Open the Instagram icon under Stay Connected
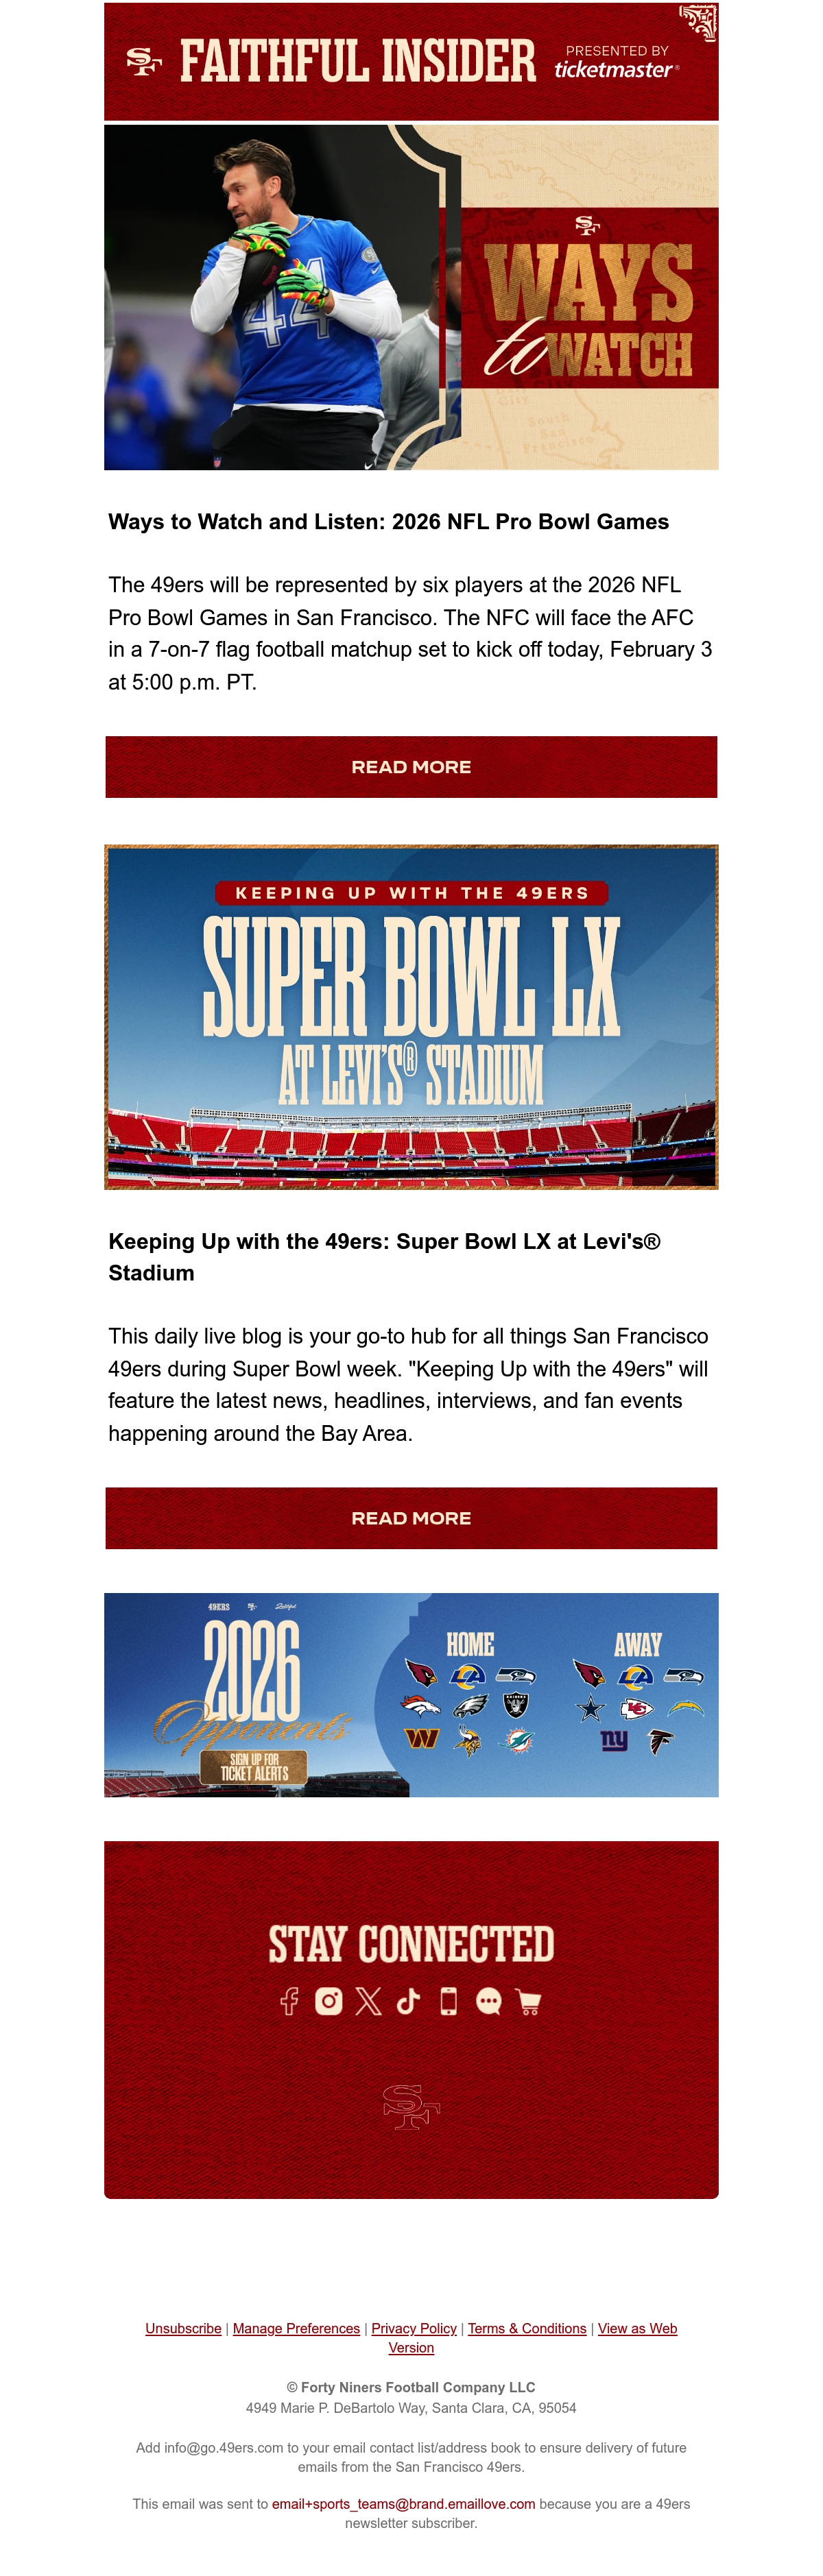The height and width of the screenshot is (2576, 823). pyautogui.click(x=329, y=2001)
